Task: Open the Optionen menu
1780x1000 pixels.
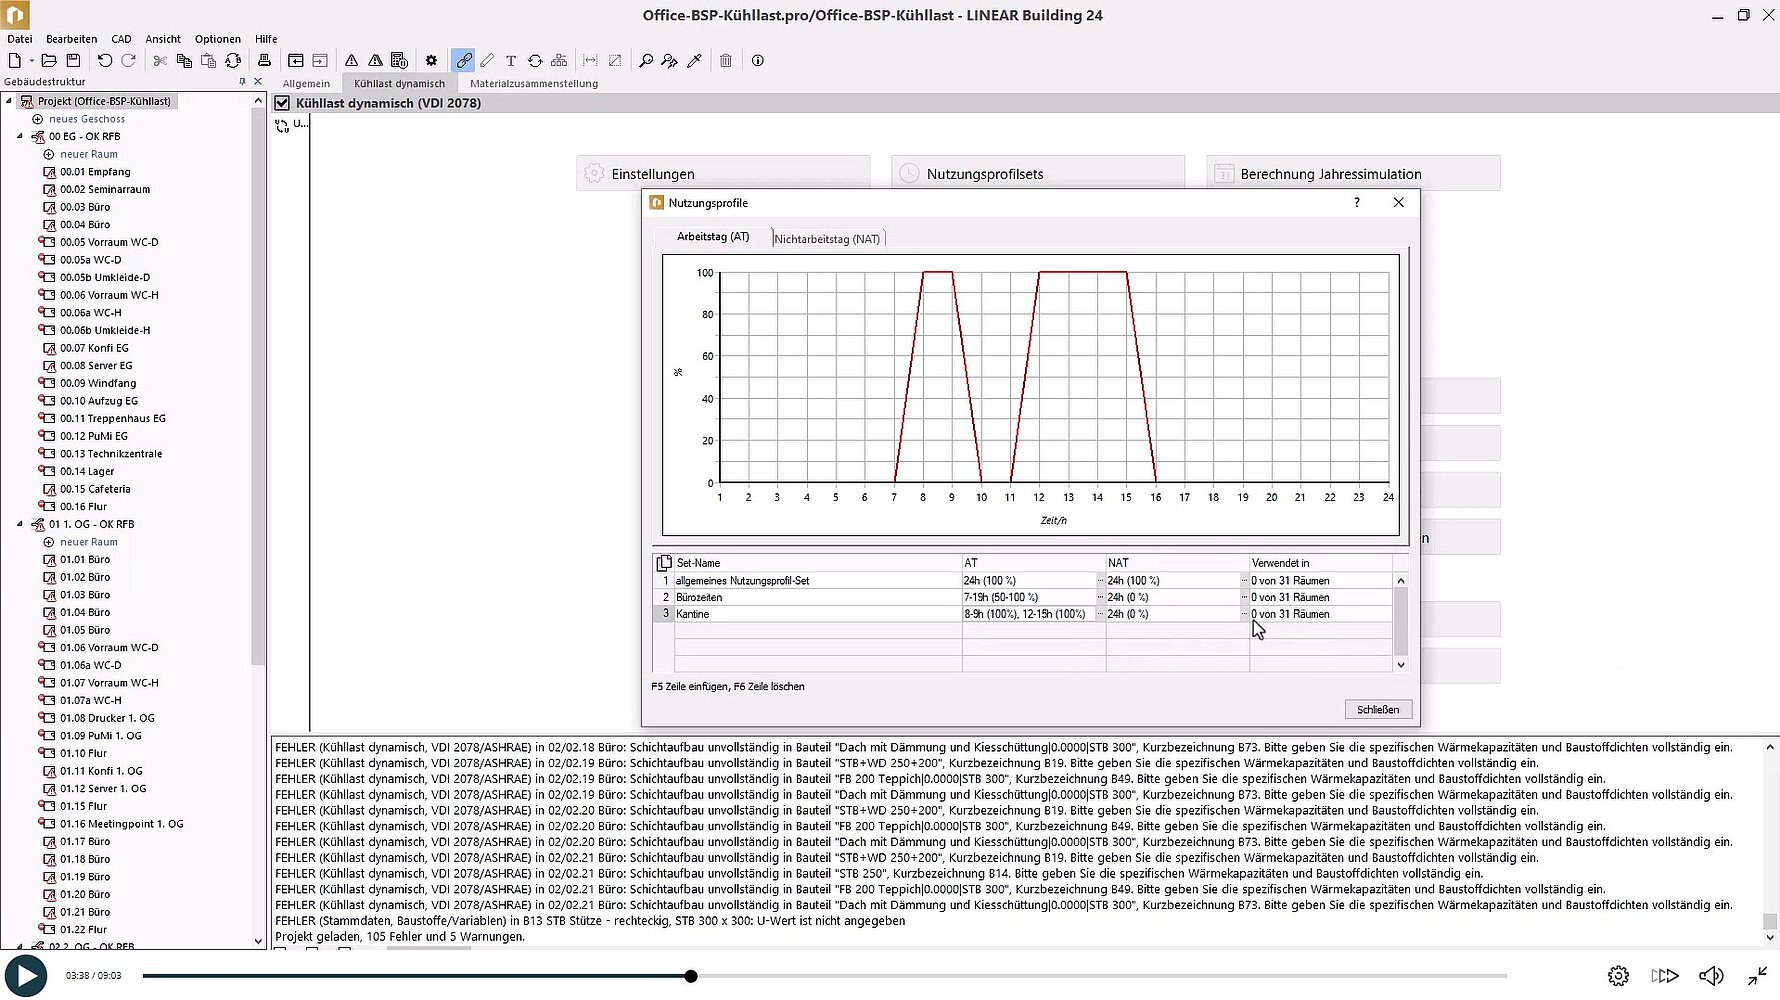Action: [x=217, y=39]
